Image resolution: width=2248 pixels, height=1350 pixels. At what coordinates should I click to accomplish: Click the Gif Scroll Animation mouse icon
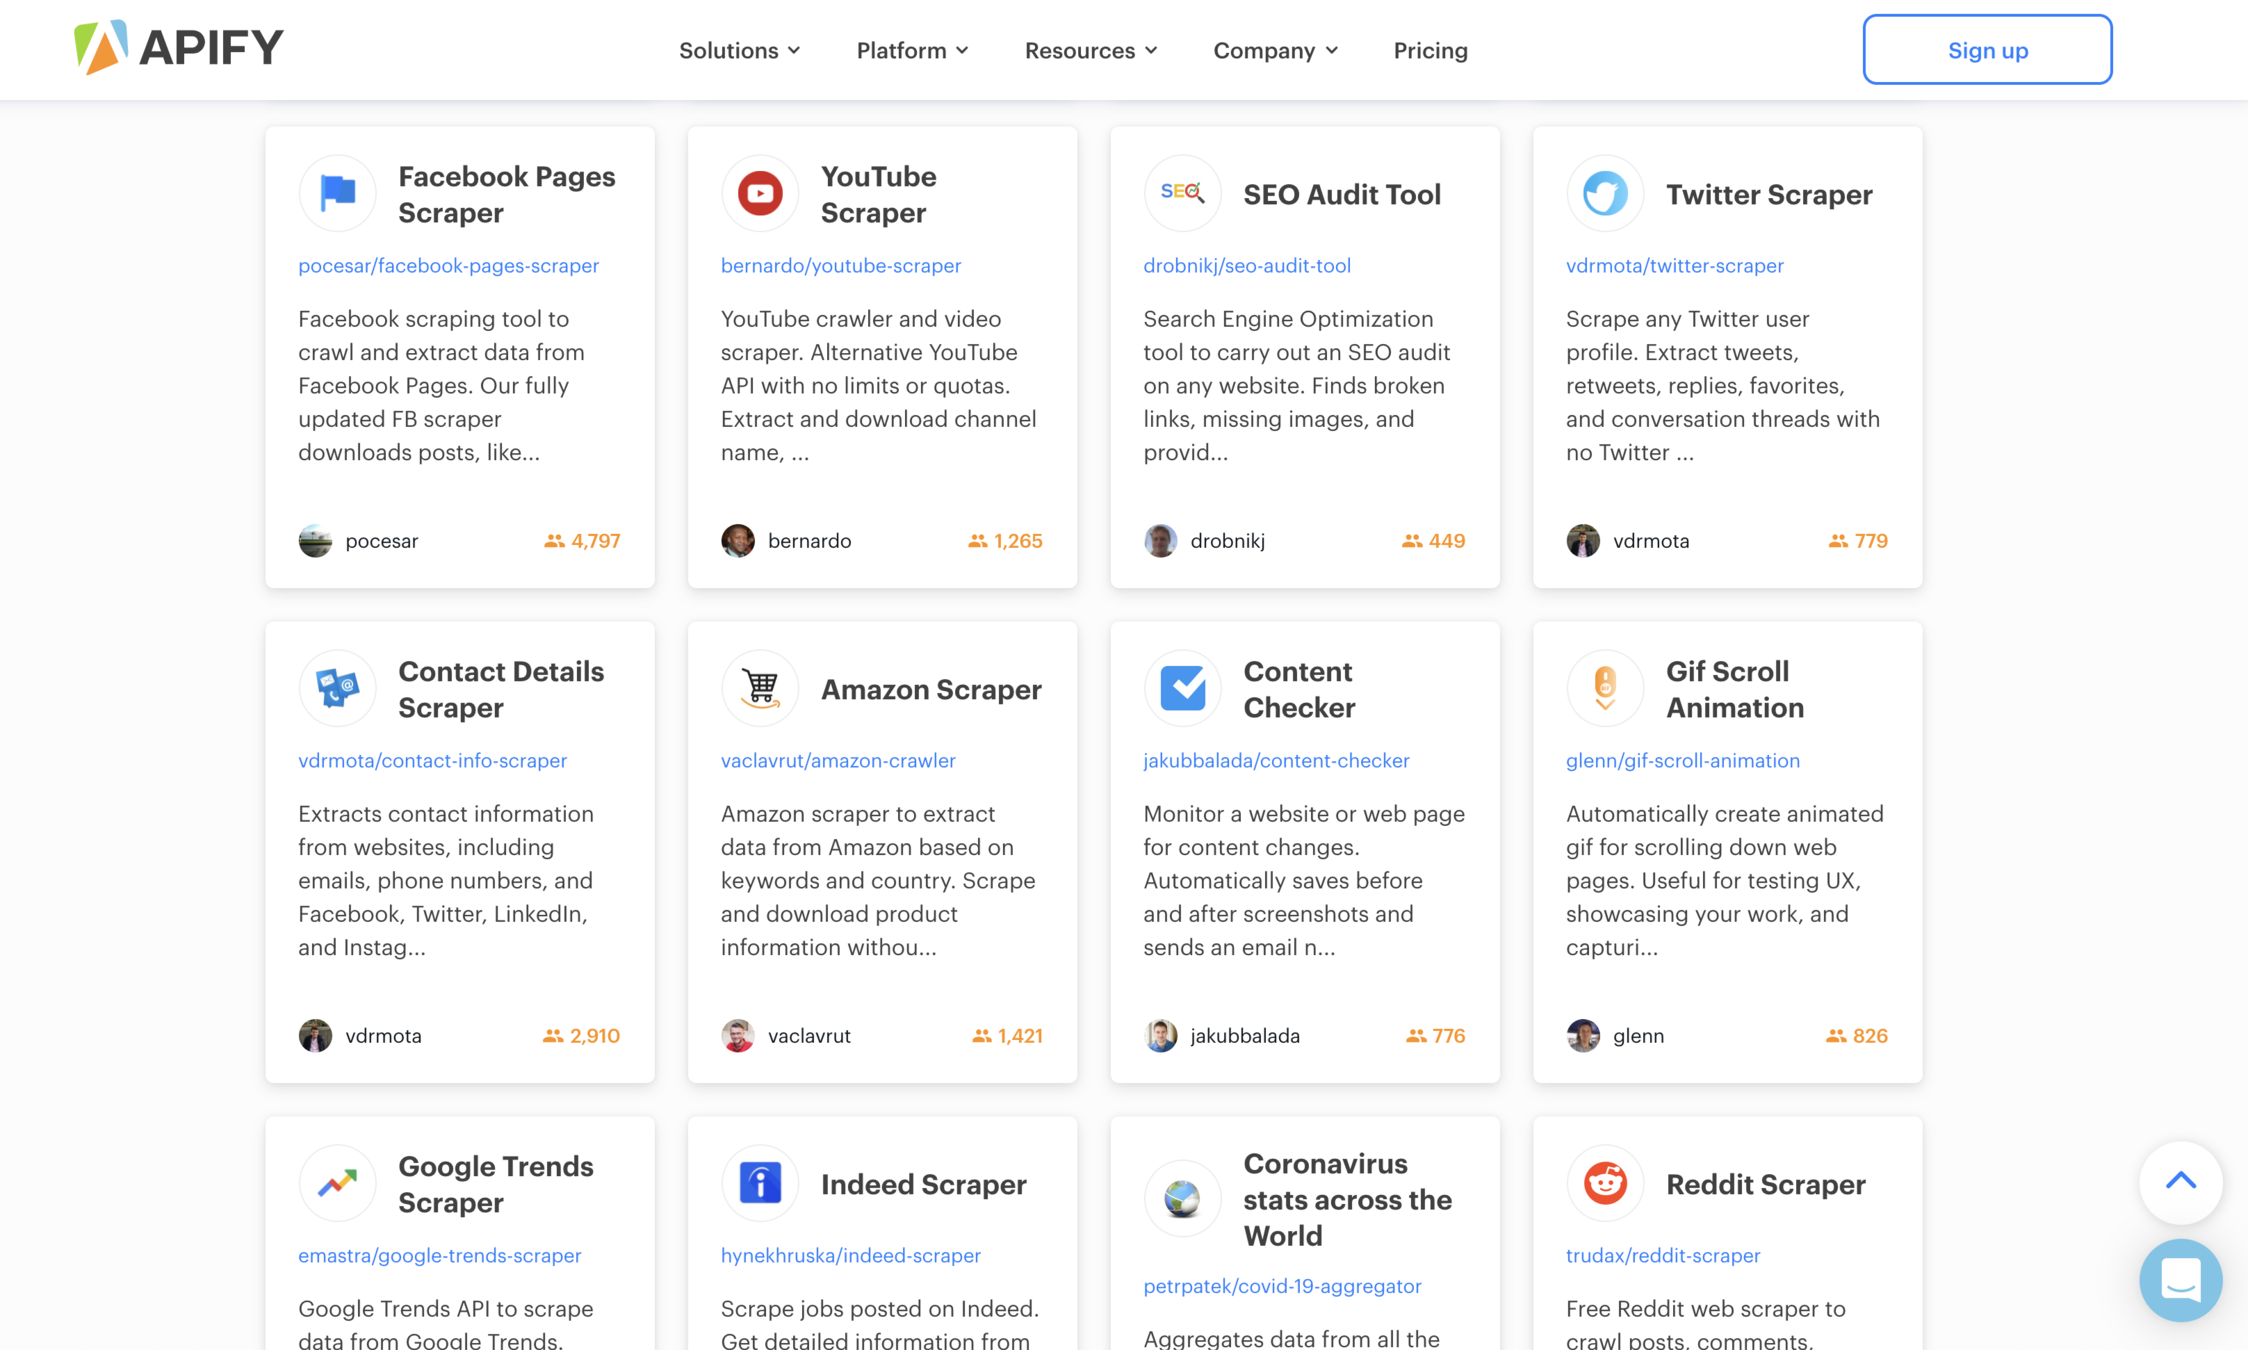1604,688
